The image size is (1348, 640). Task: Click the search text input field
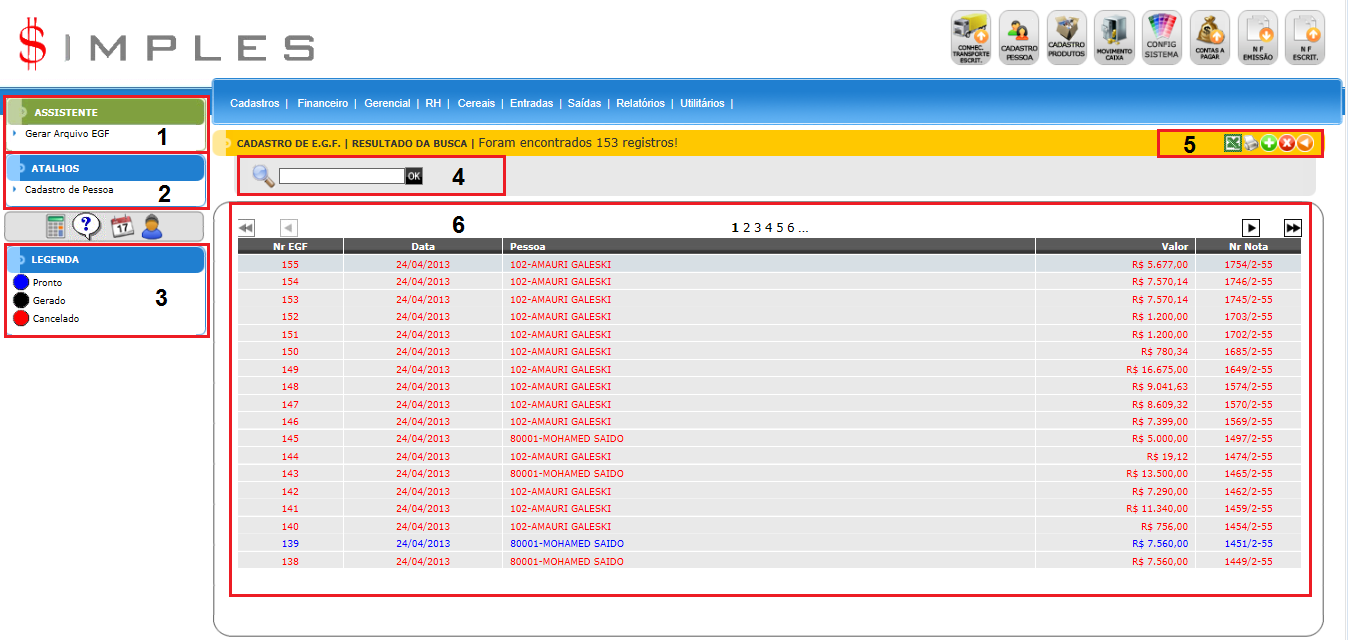[x=341, y=176]
